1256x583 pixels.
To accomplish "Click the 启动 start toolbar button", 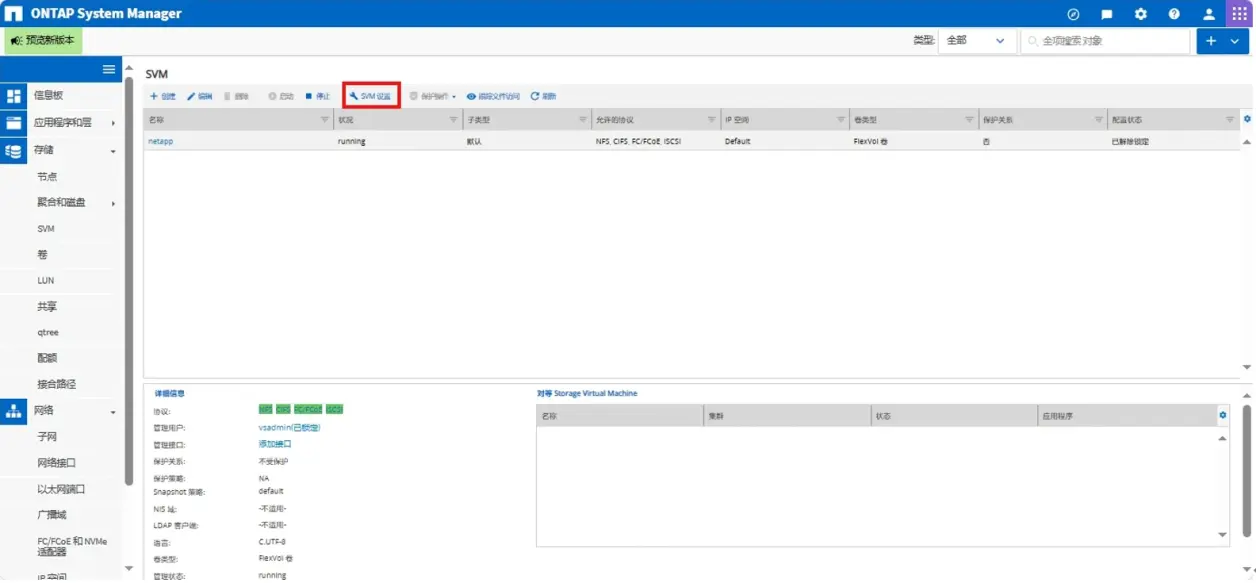I will click(281, 96).
